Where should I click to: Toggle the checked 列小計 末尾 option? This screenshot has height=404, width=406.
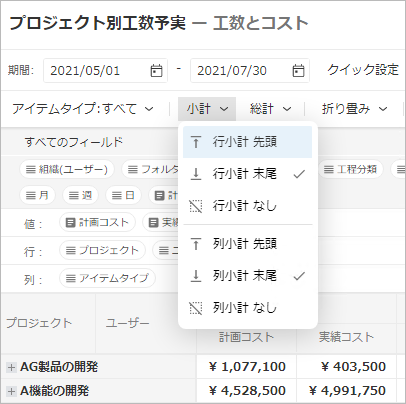pyautogui.click(x=248, y=276)
